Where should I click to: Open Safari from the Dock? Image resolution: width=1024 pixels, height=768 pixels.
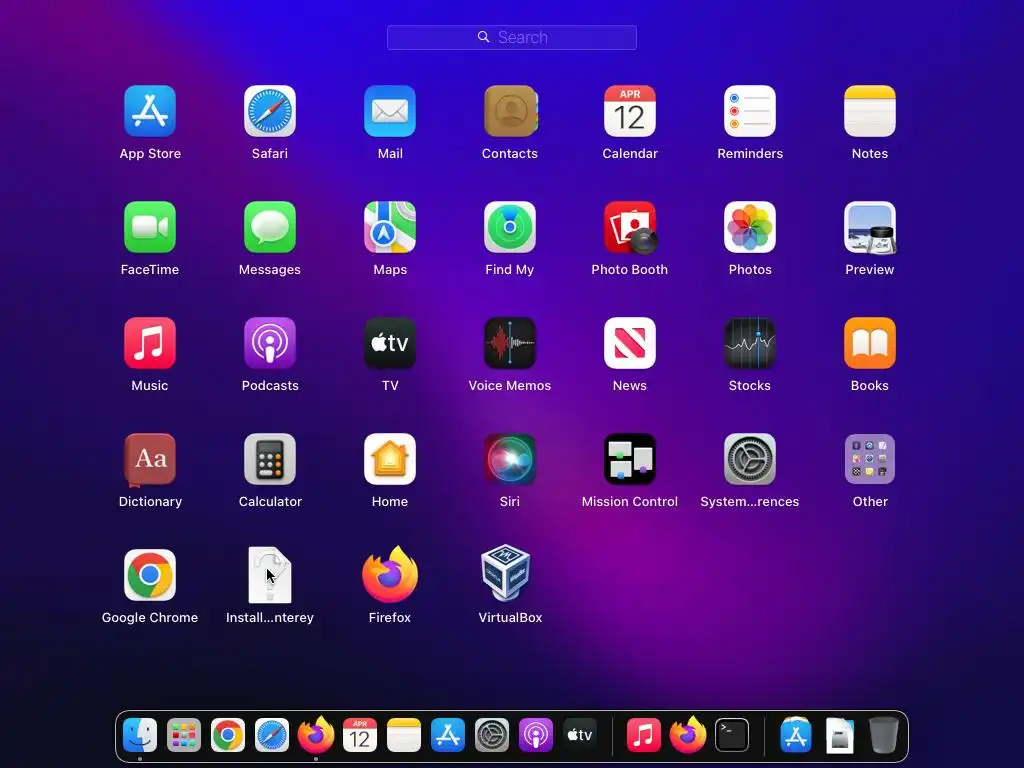272,735
